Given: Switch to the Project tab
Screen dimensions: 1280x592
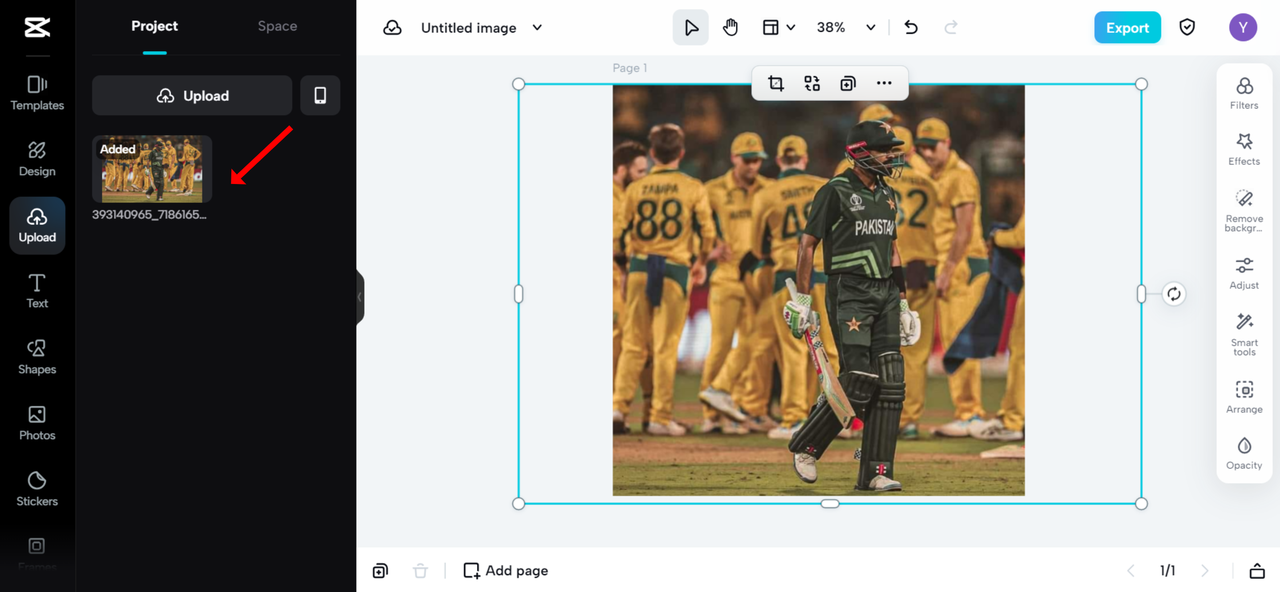Looking at the screenshot, I should 155,26.
